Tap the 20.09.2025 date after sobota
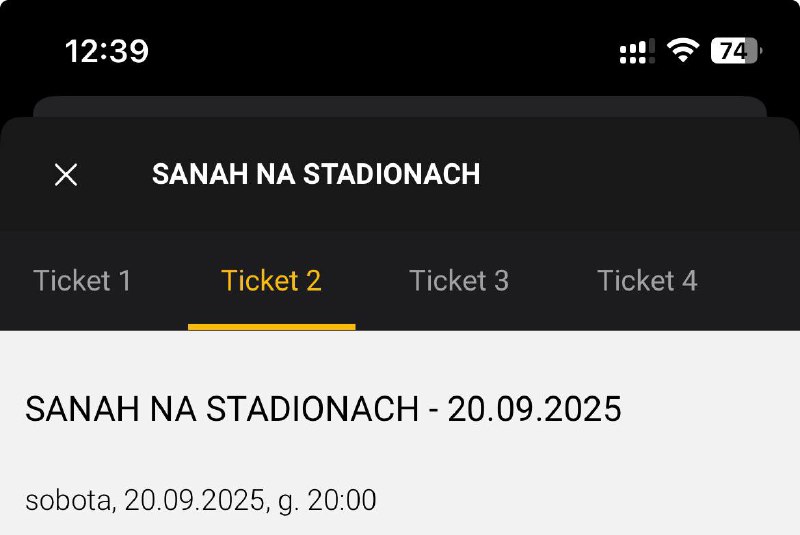The image size is (800, 535). coord(195,500)
